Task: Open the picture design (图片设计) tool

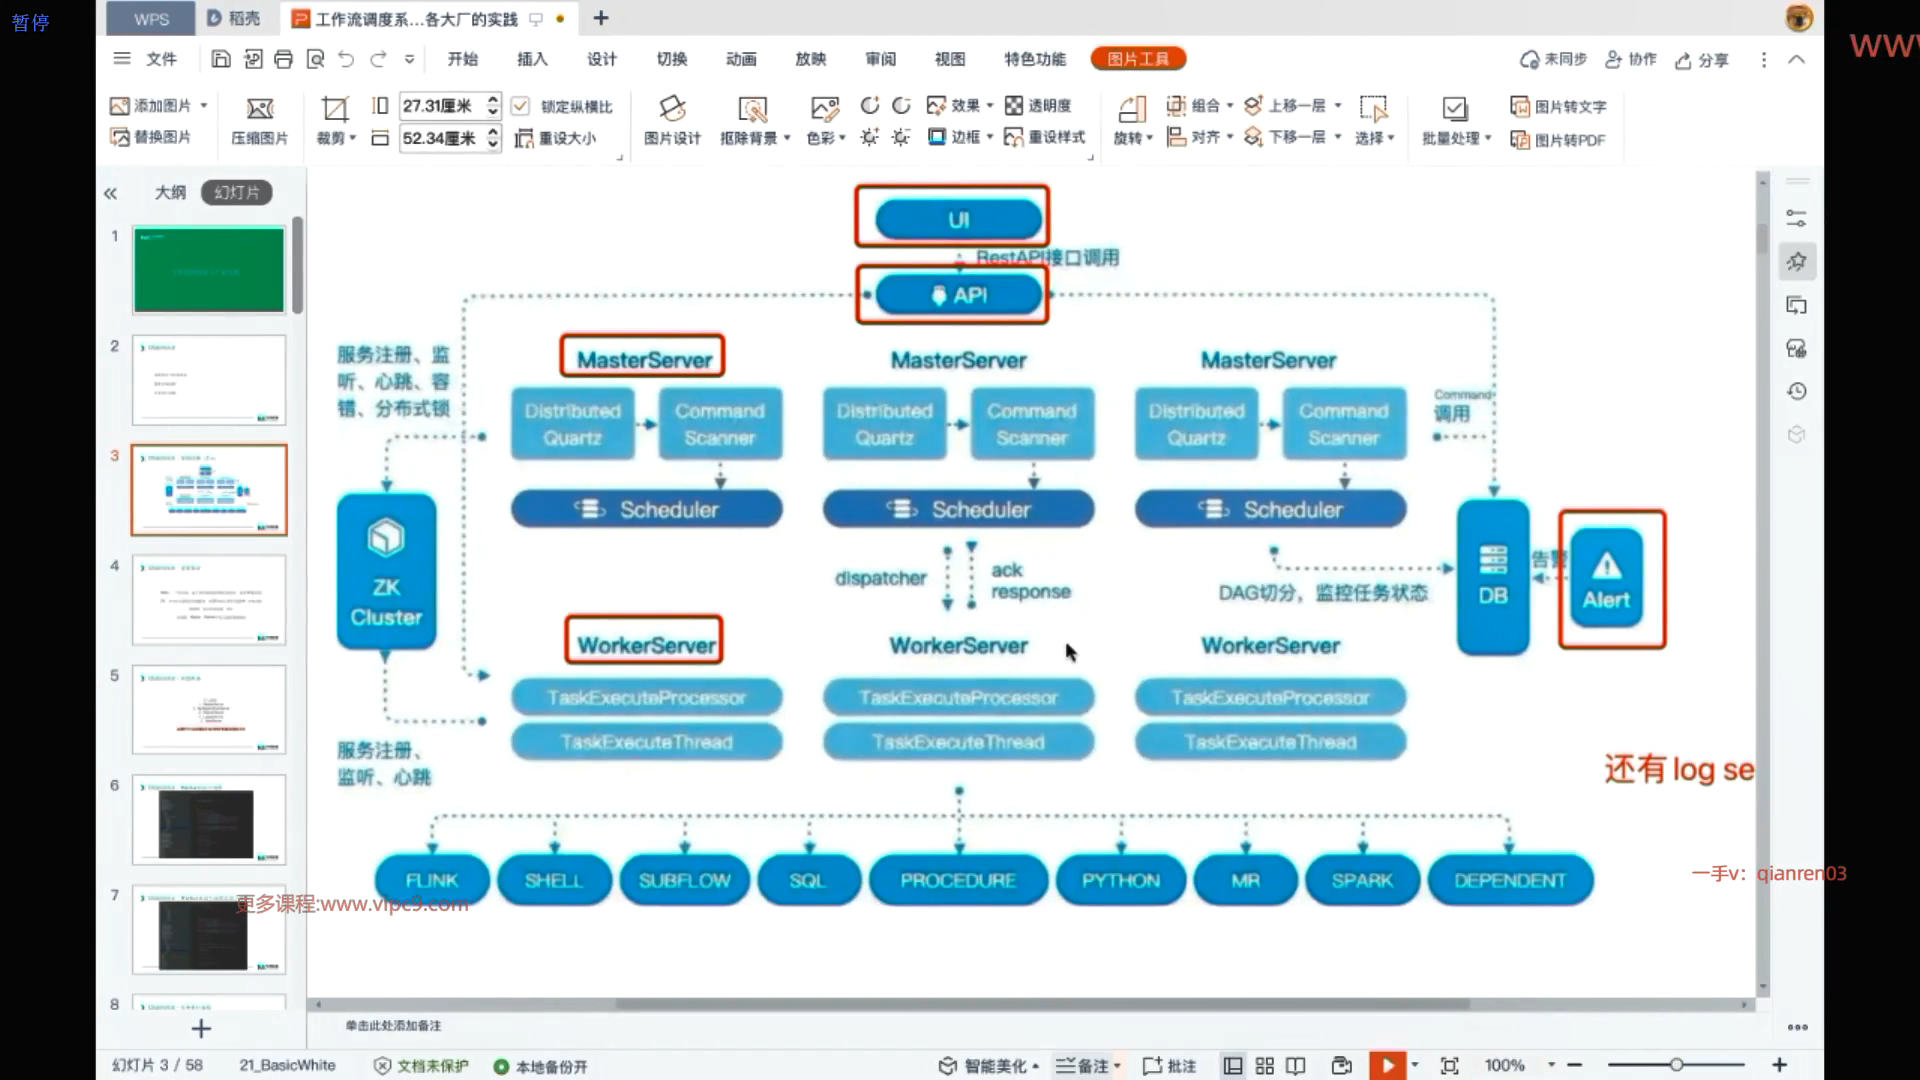Action: (672, 109)
